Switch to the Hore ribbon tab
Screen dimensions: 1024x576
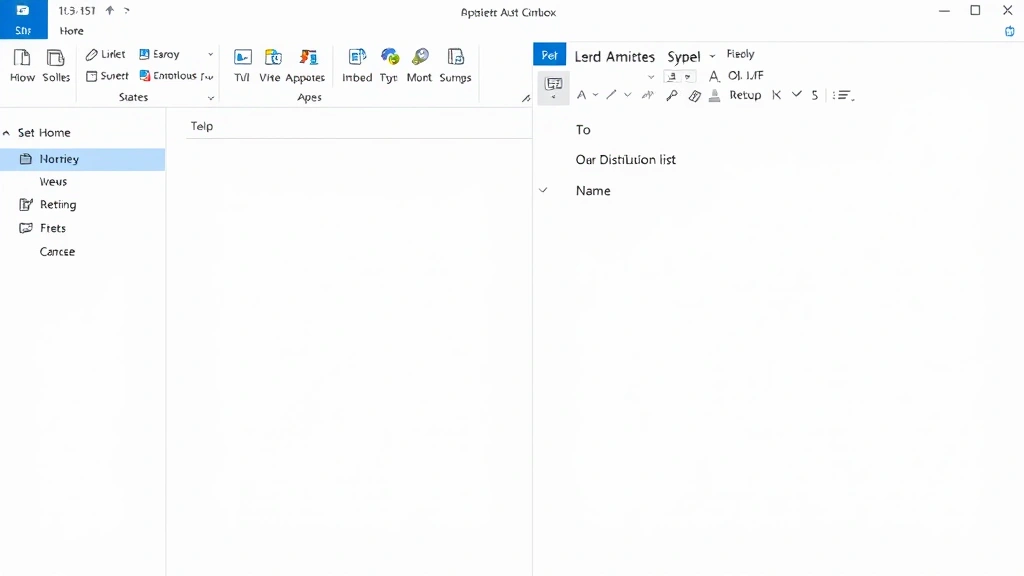point(72,31)
